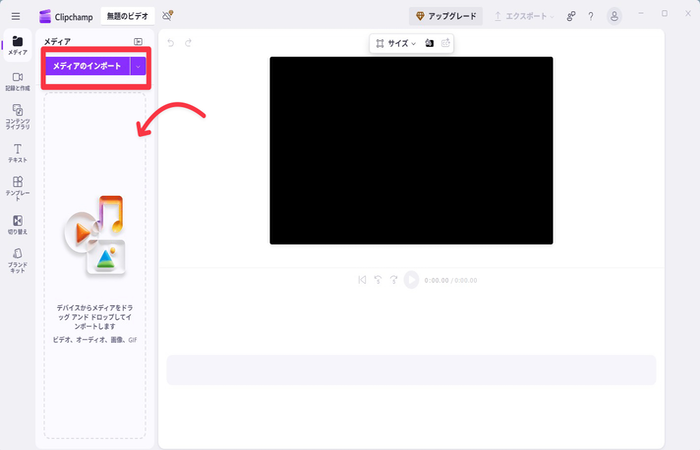Click the アップグレード upgrade button
The image size is (700, 450).
coord(446,16)
